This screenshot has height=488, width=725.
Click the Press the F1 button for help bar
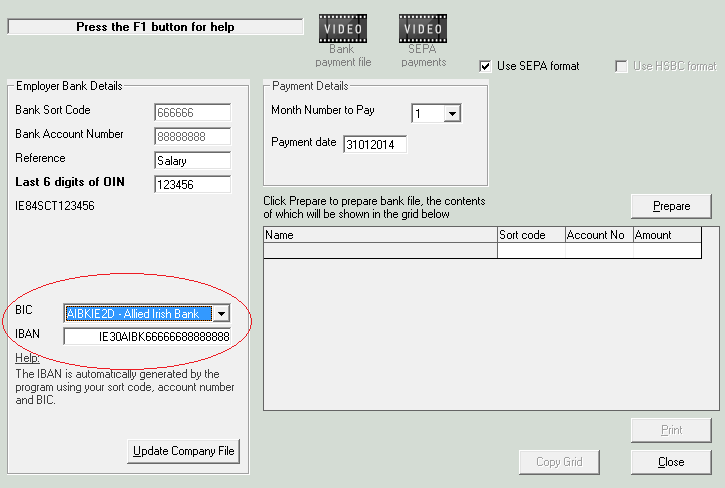pyautogui.click(x=155, y=27)
